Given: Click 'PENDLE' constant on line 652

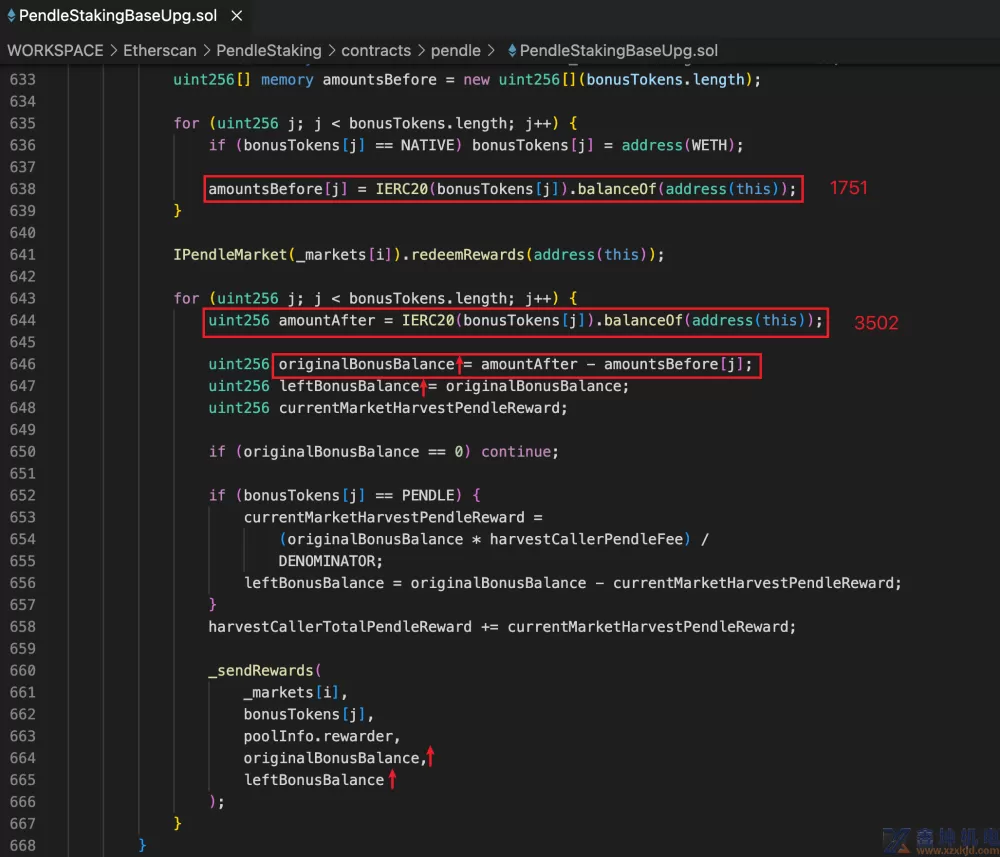Looking at the screenshot, I should pos(427,495).
